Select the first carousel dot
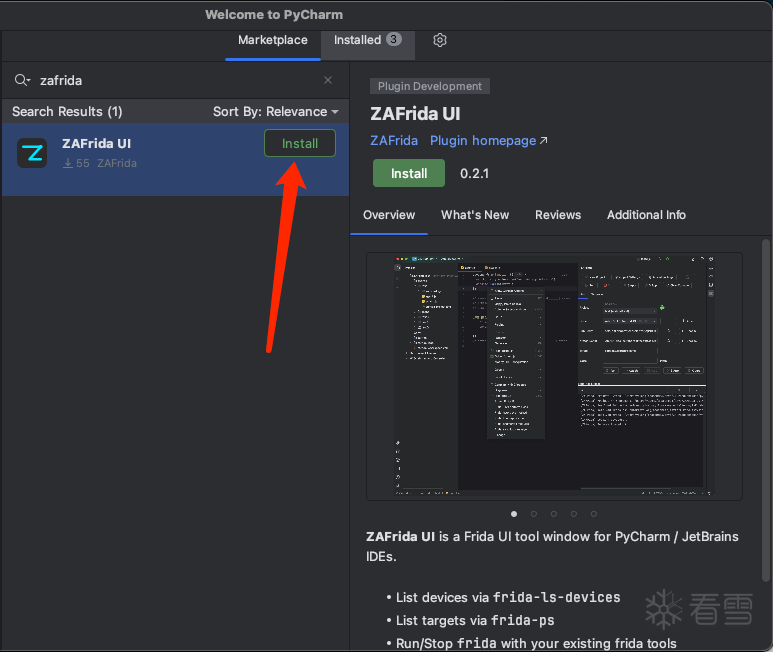This screenshot has height=652, width=773. click(x=514, y=514)
